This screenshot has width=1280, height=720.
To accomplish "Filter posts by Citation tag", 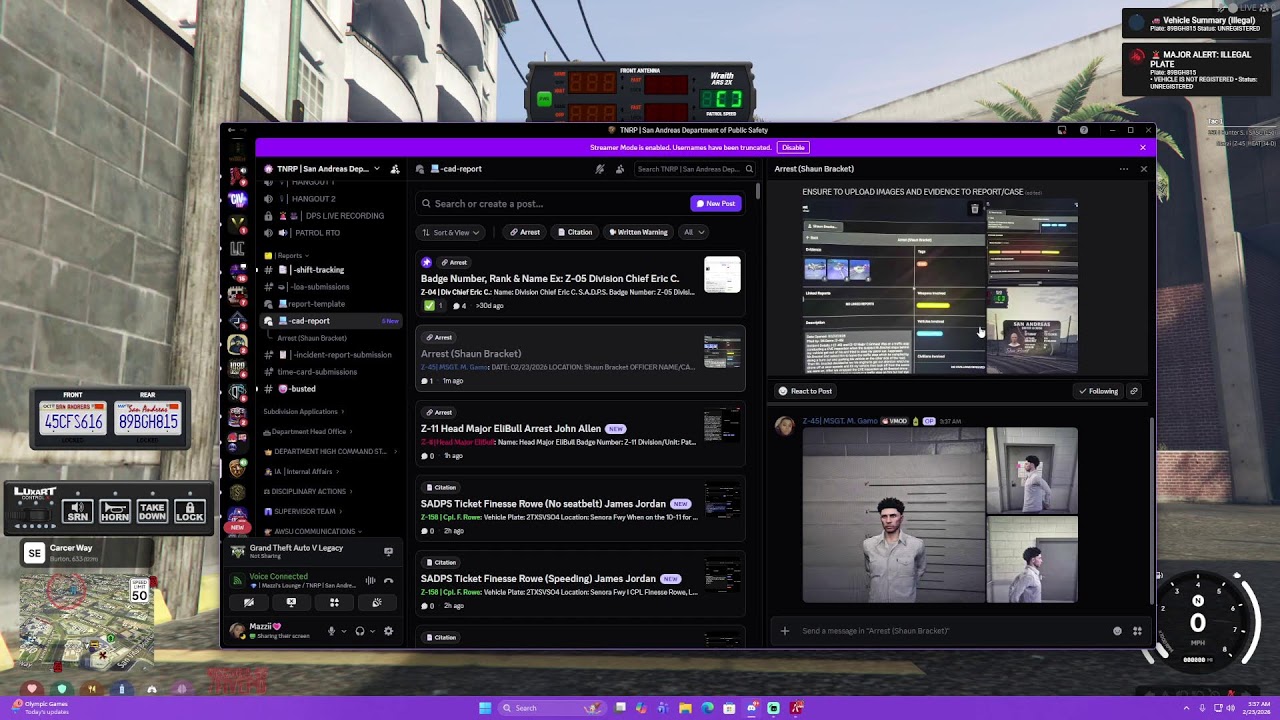I will click(574, 232).
